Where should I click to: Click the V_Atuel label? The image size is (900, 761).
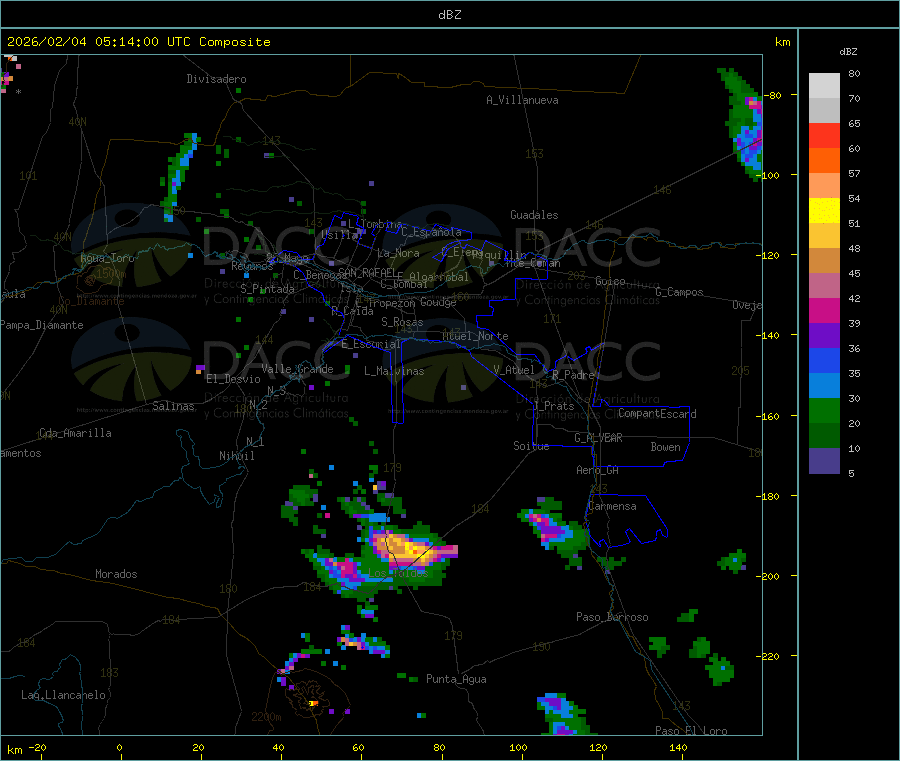(514, 370)
